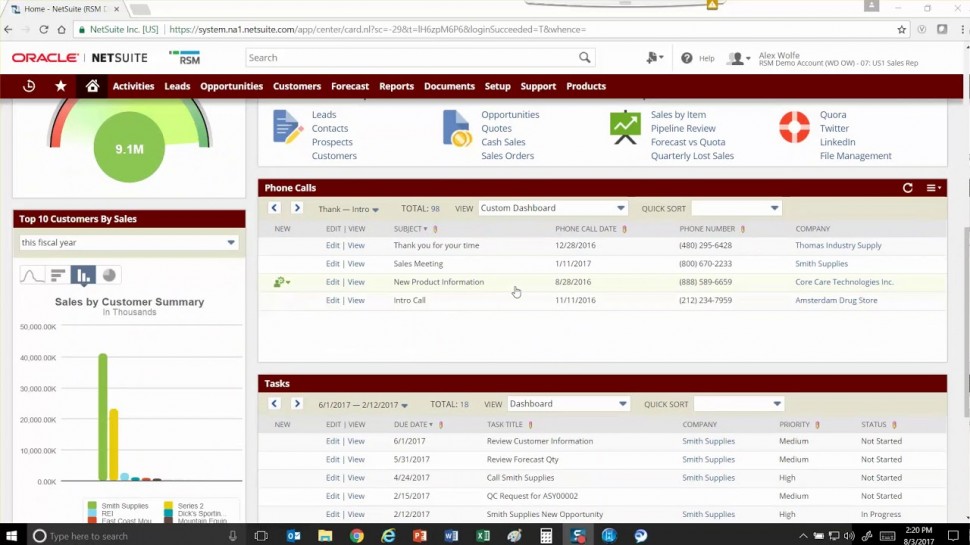970x545 pixels.
Task: Open the Opportunities menu
Action: click(231, 86)
